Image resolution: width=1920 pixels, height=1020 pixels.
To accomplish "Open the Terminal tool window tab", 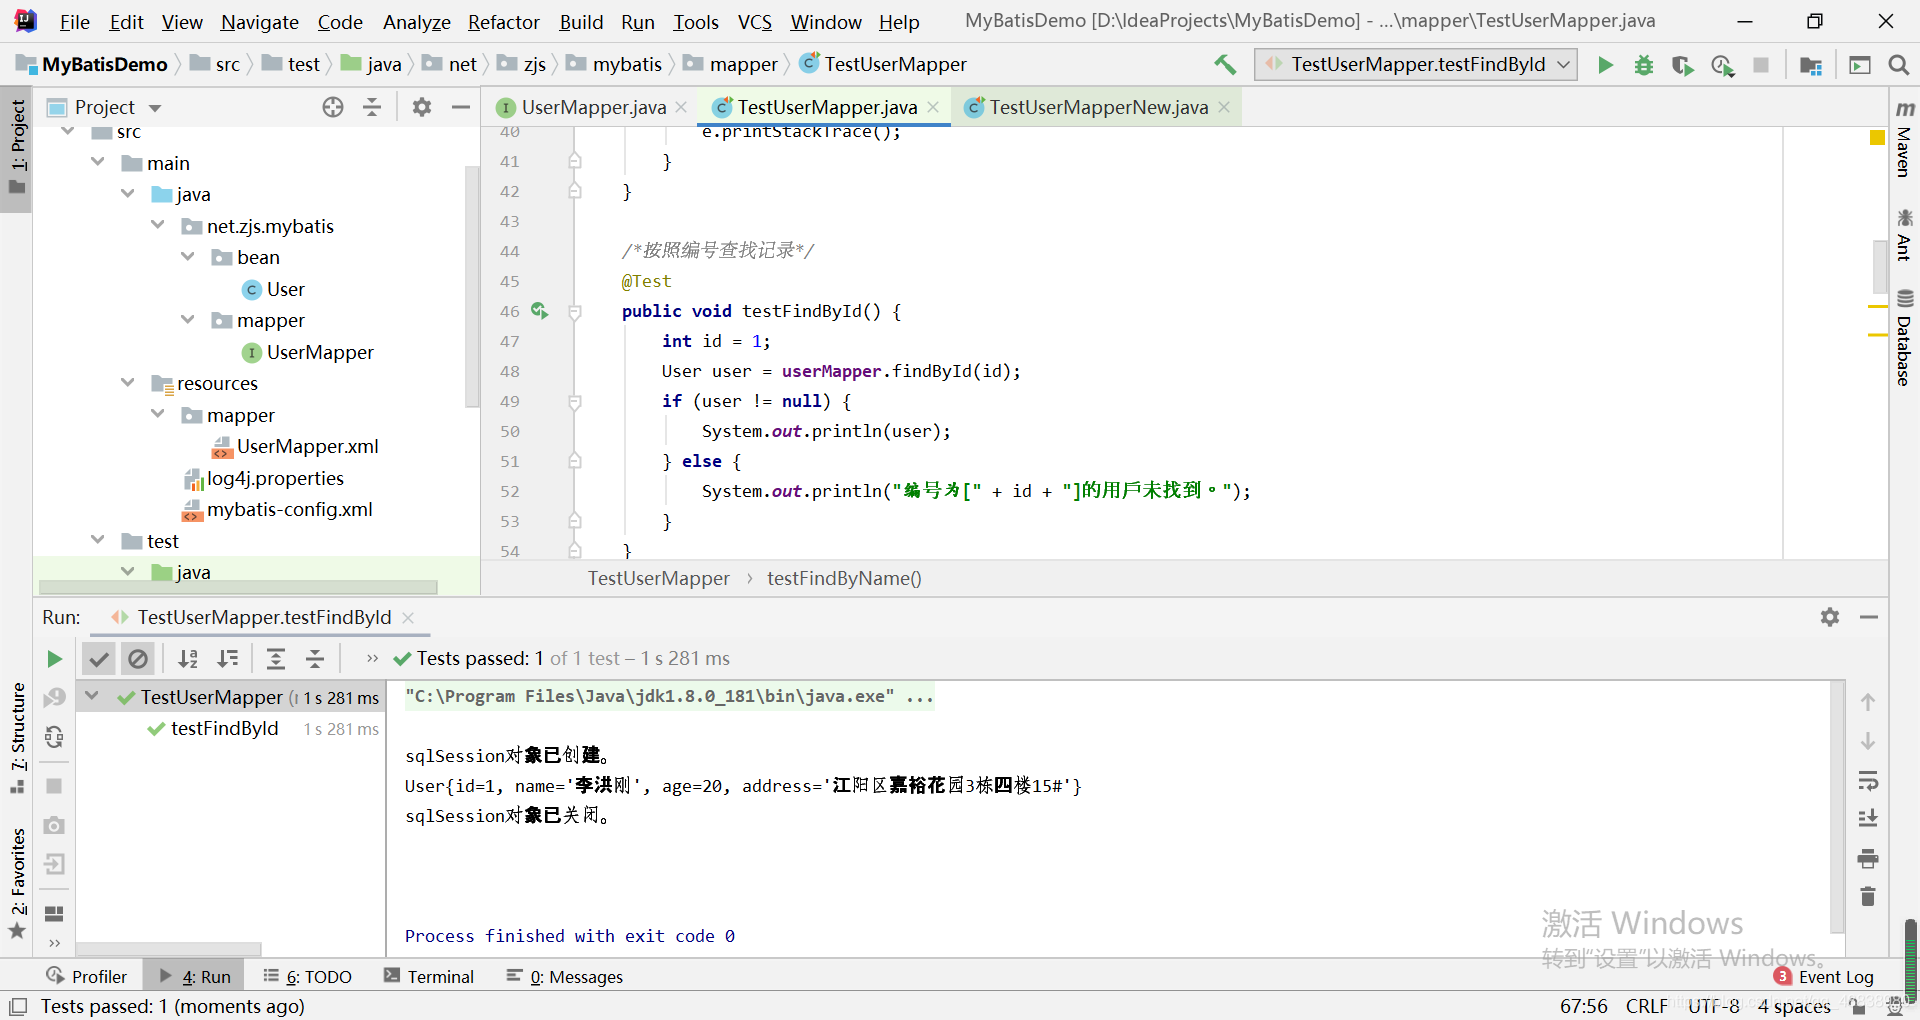I will click(x=429, y=977).
